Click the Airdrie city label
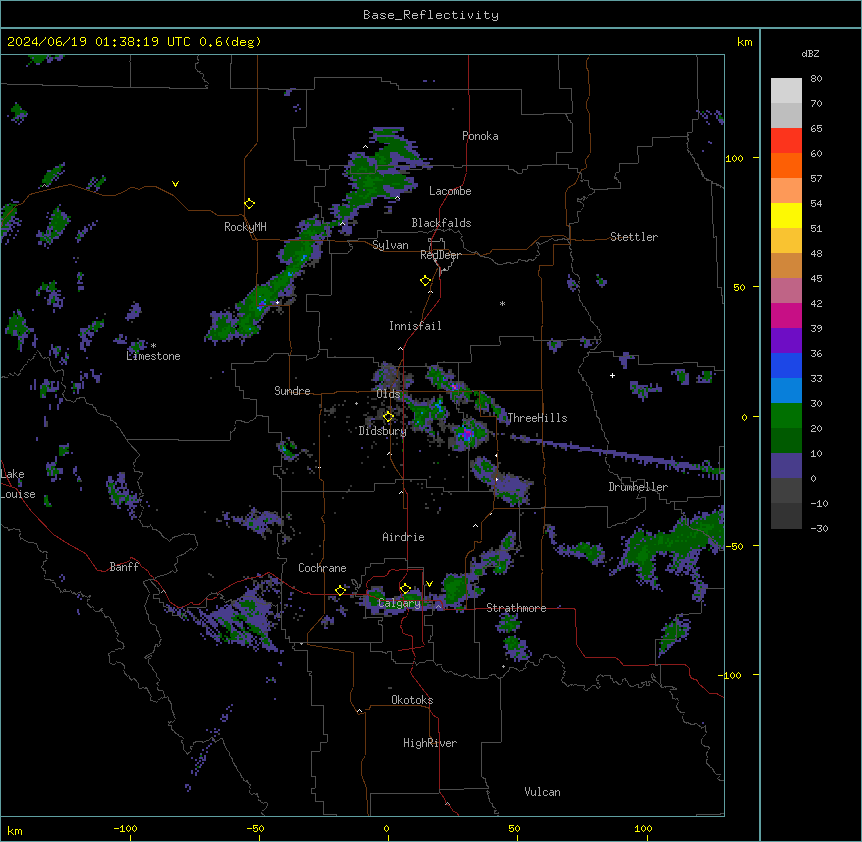The height and width of the screenshot is (842, 862). tap(404, 537)
